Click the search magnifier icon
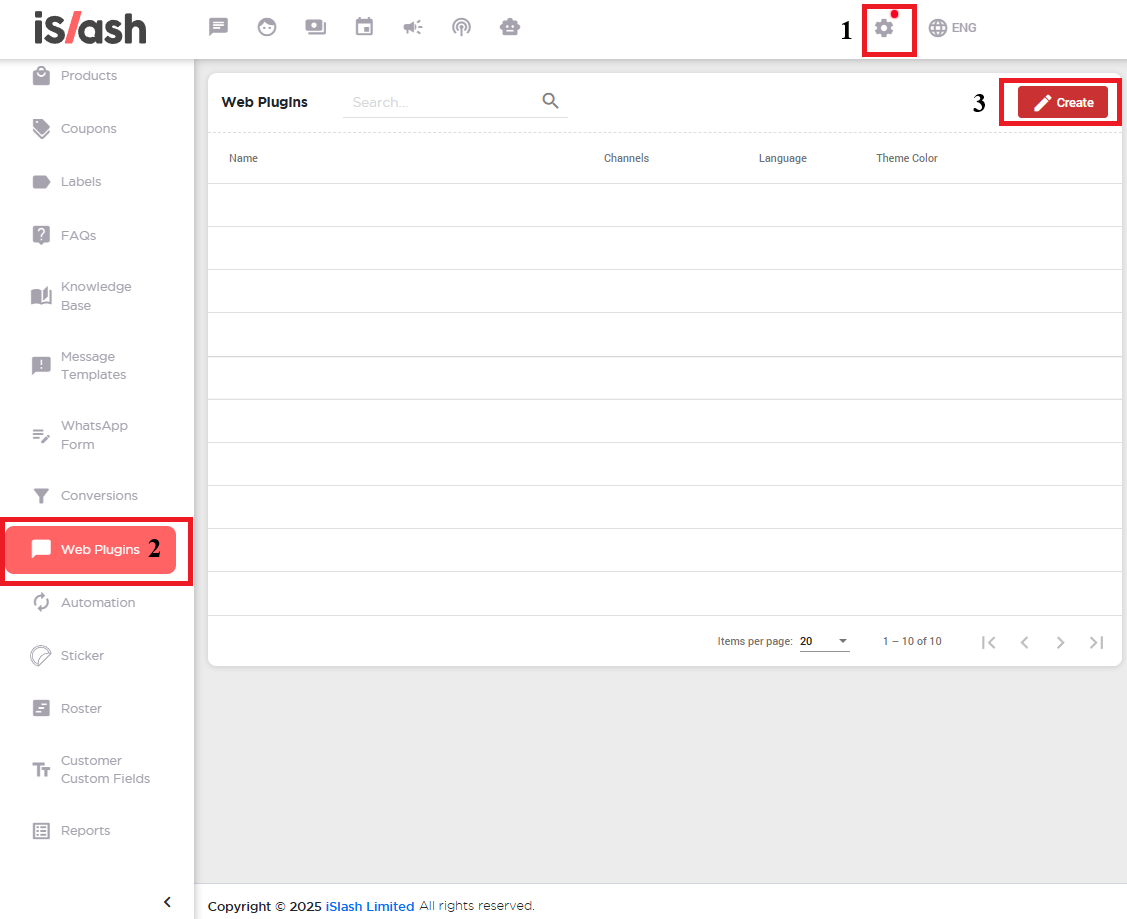The width and height of the screenshot is (1127, 919). [550, 101]
